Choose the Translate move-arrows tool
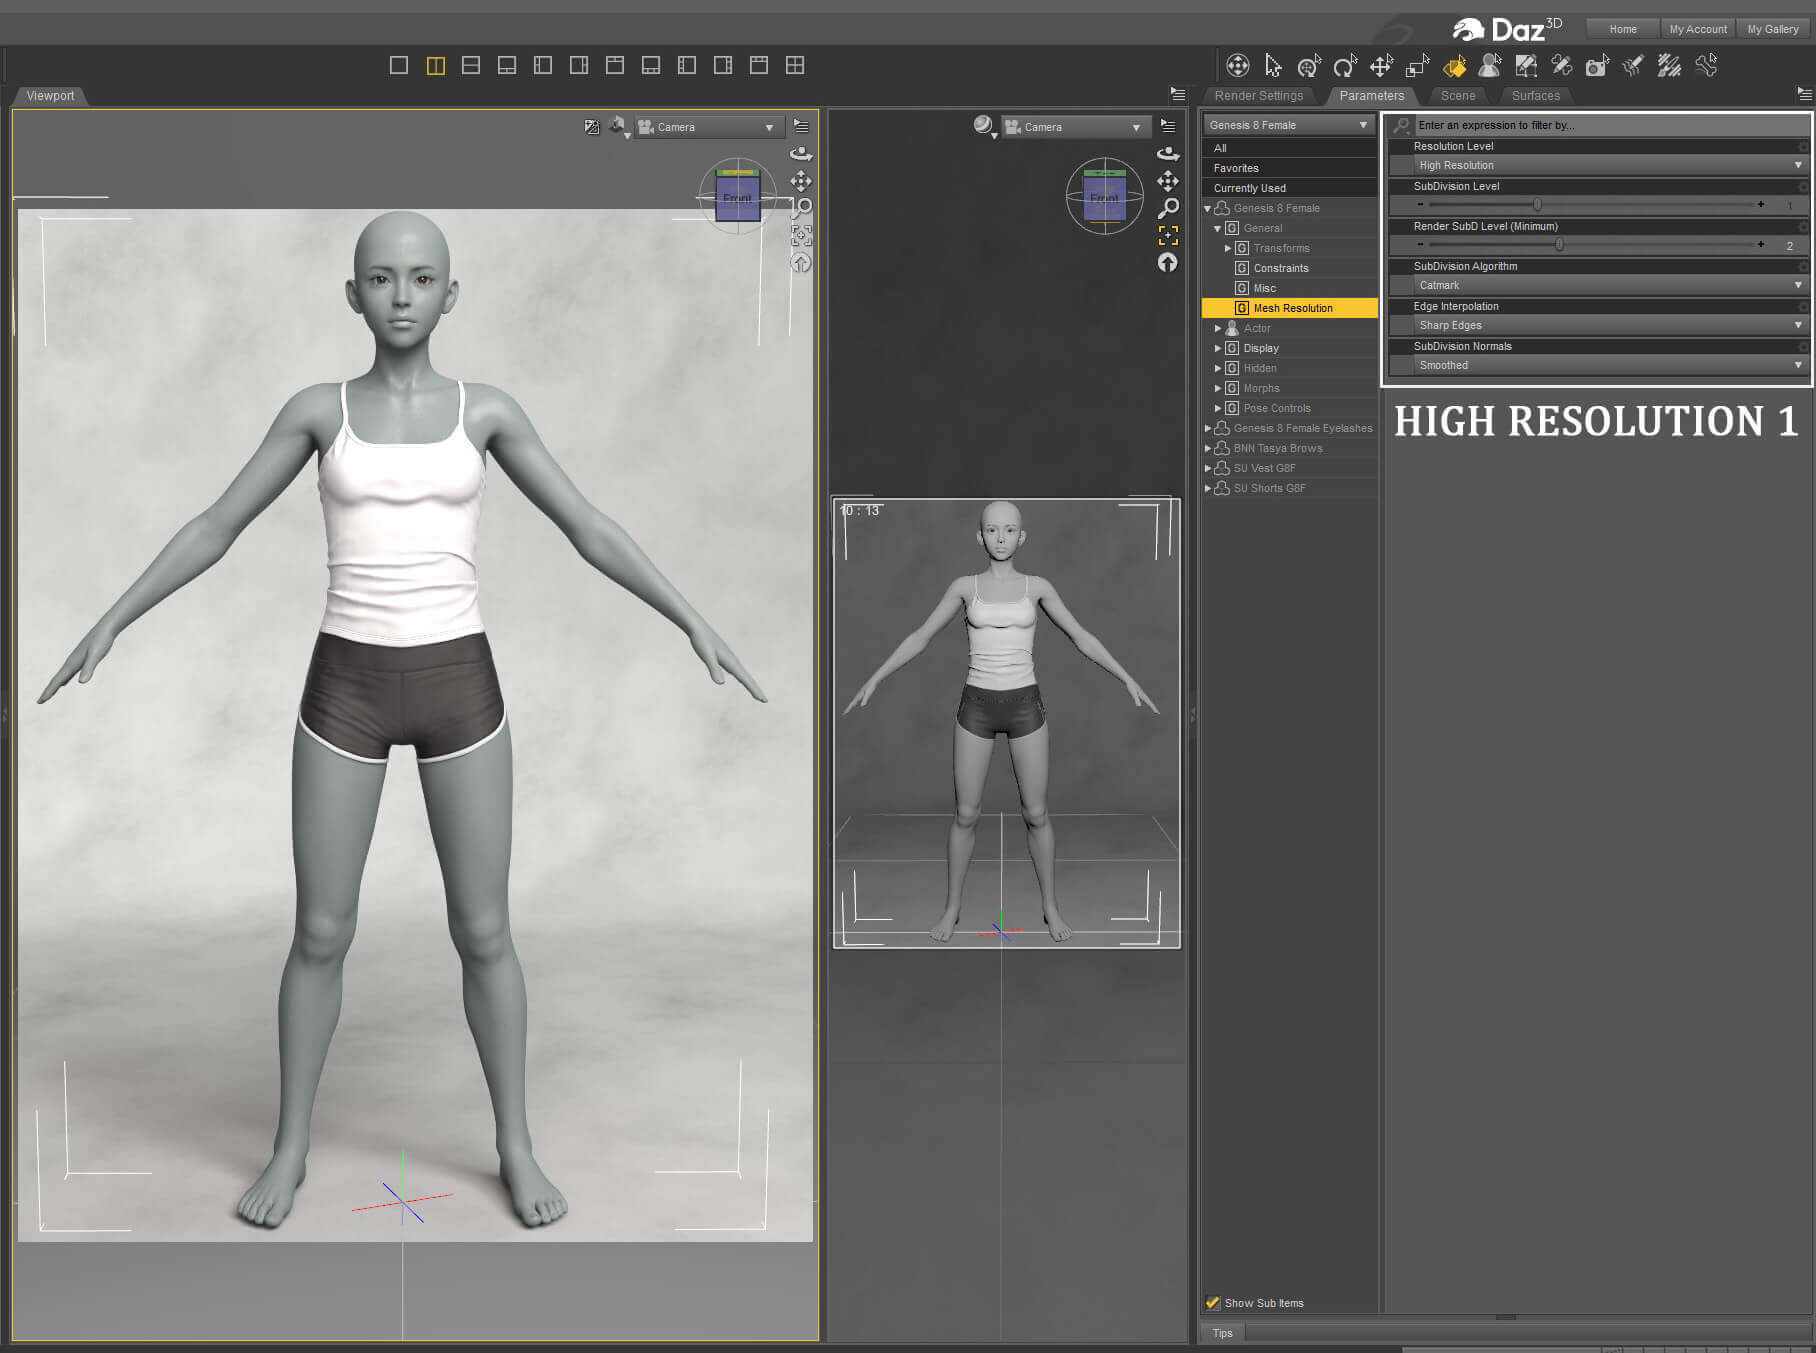Image resolution: width=1816 pixels, height=1353 pixels. click(x=1381, y=66)
